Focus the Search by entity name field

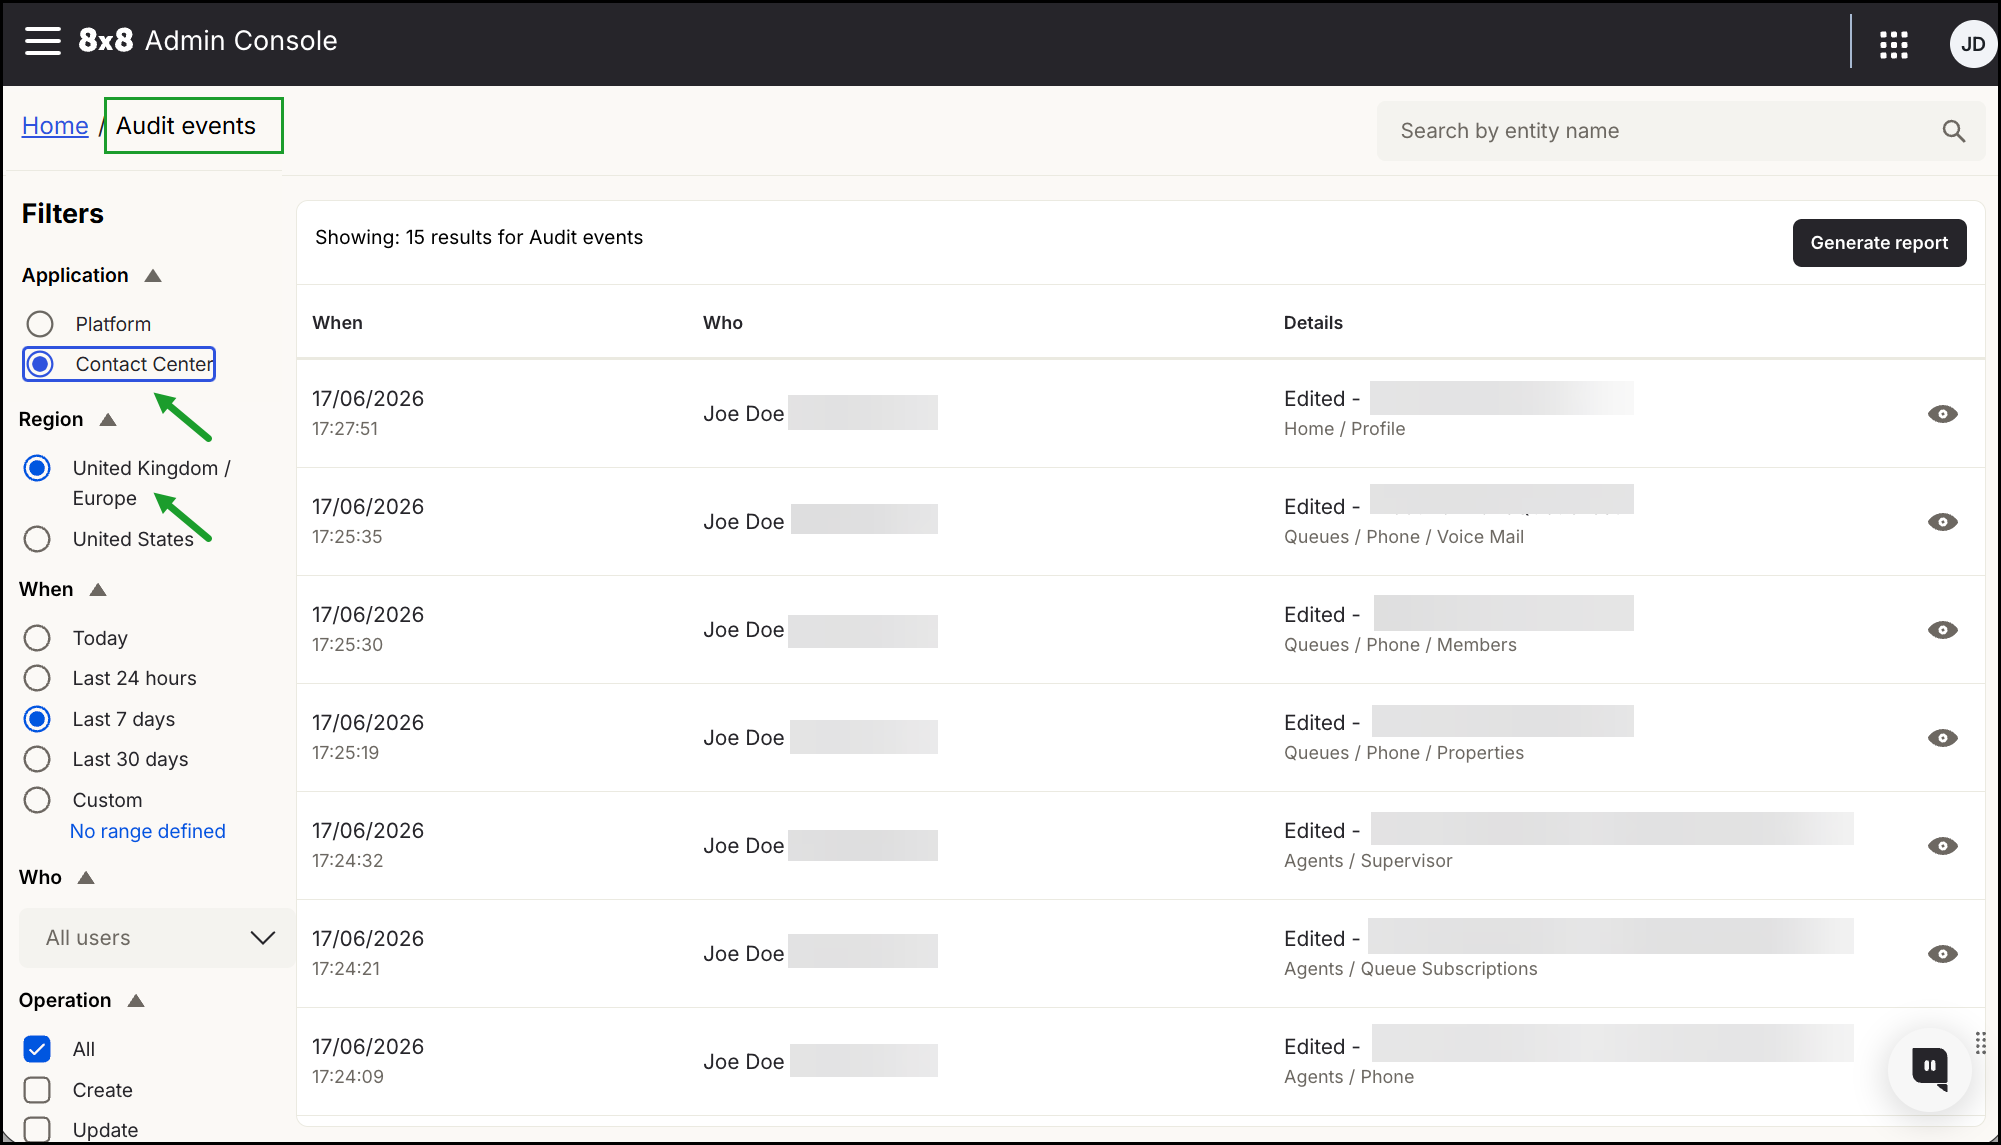click(1681, 131)
